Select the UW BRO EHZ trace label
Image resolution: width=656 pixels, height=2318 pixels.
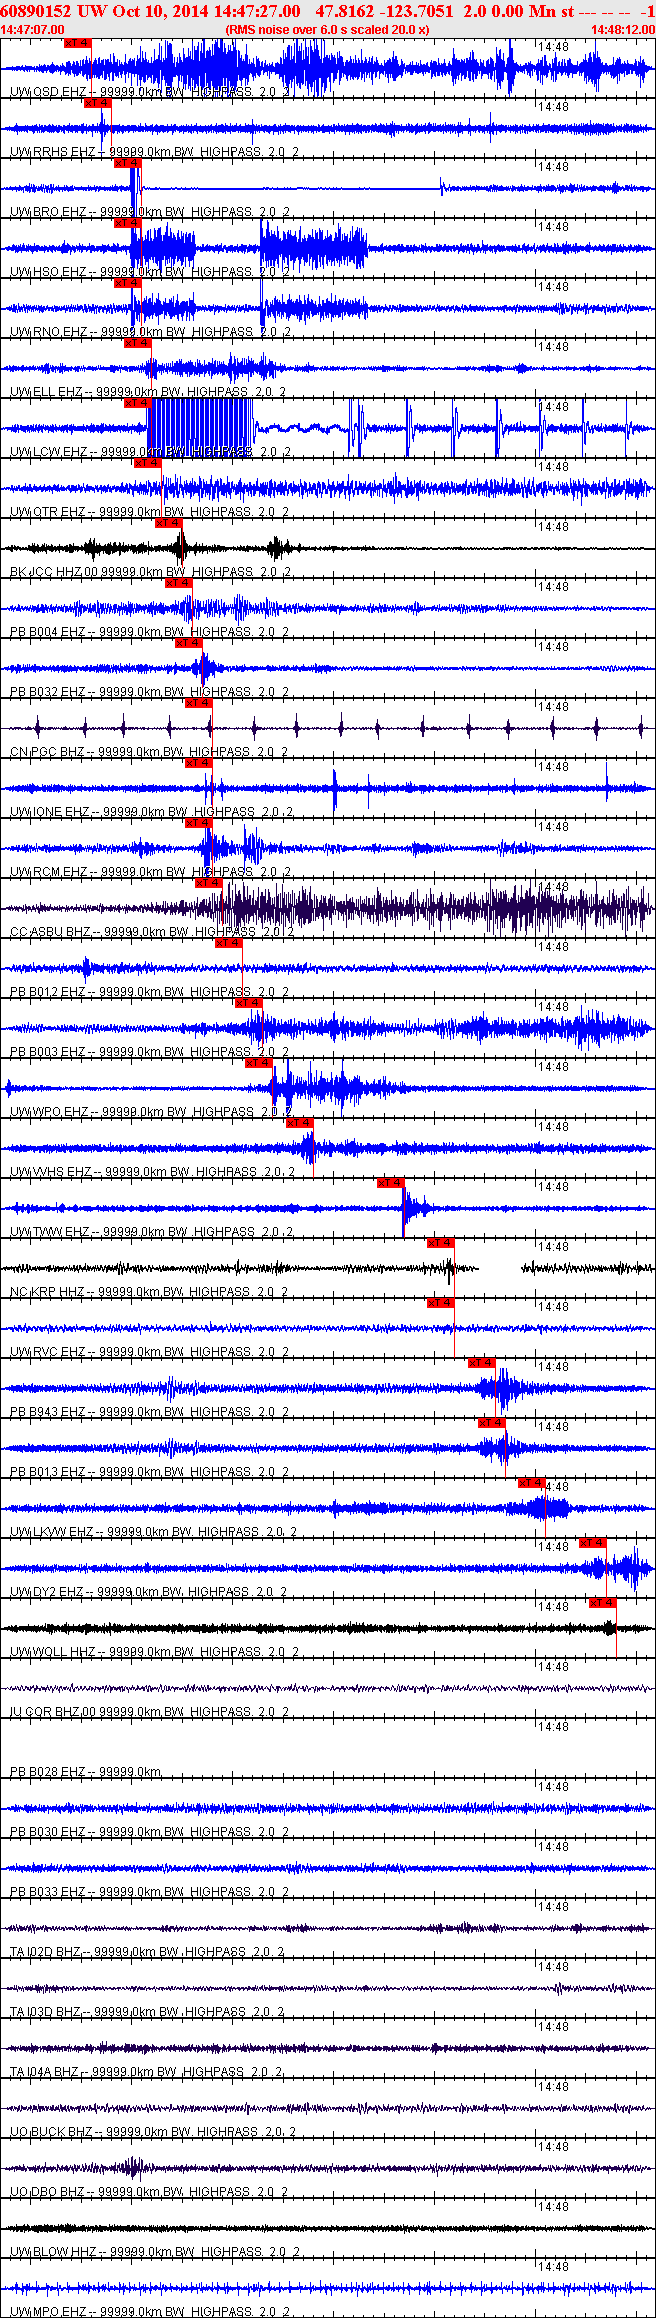pos(150,212)
